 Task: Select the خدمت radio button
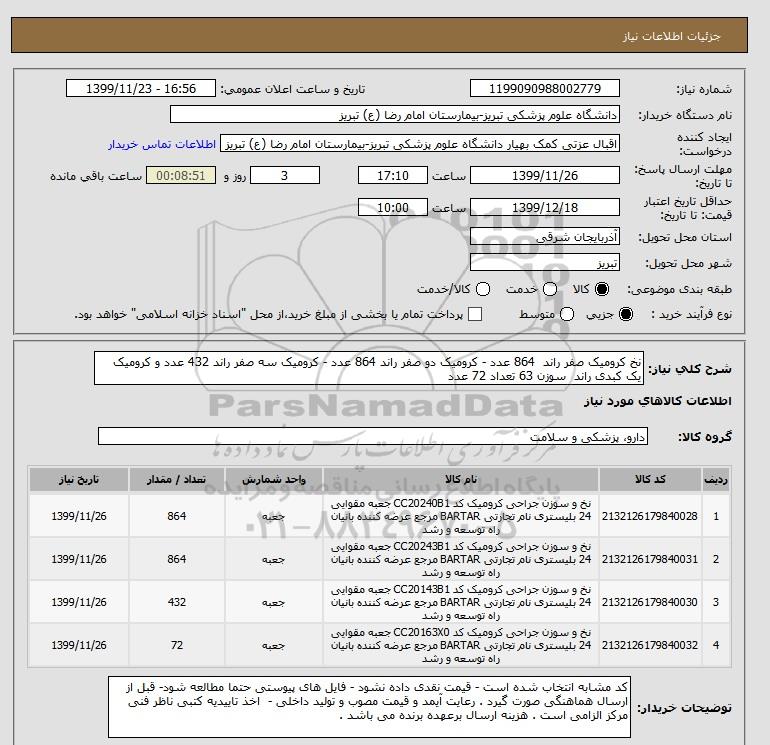tap(550, 289)
